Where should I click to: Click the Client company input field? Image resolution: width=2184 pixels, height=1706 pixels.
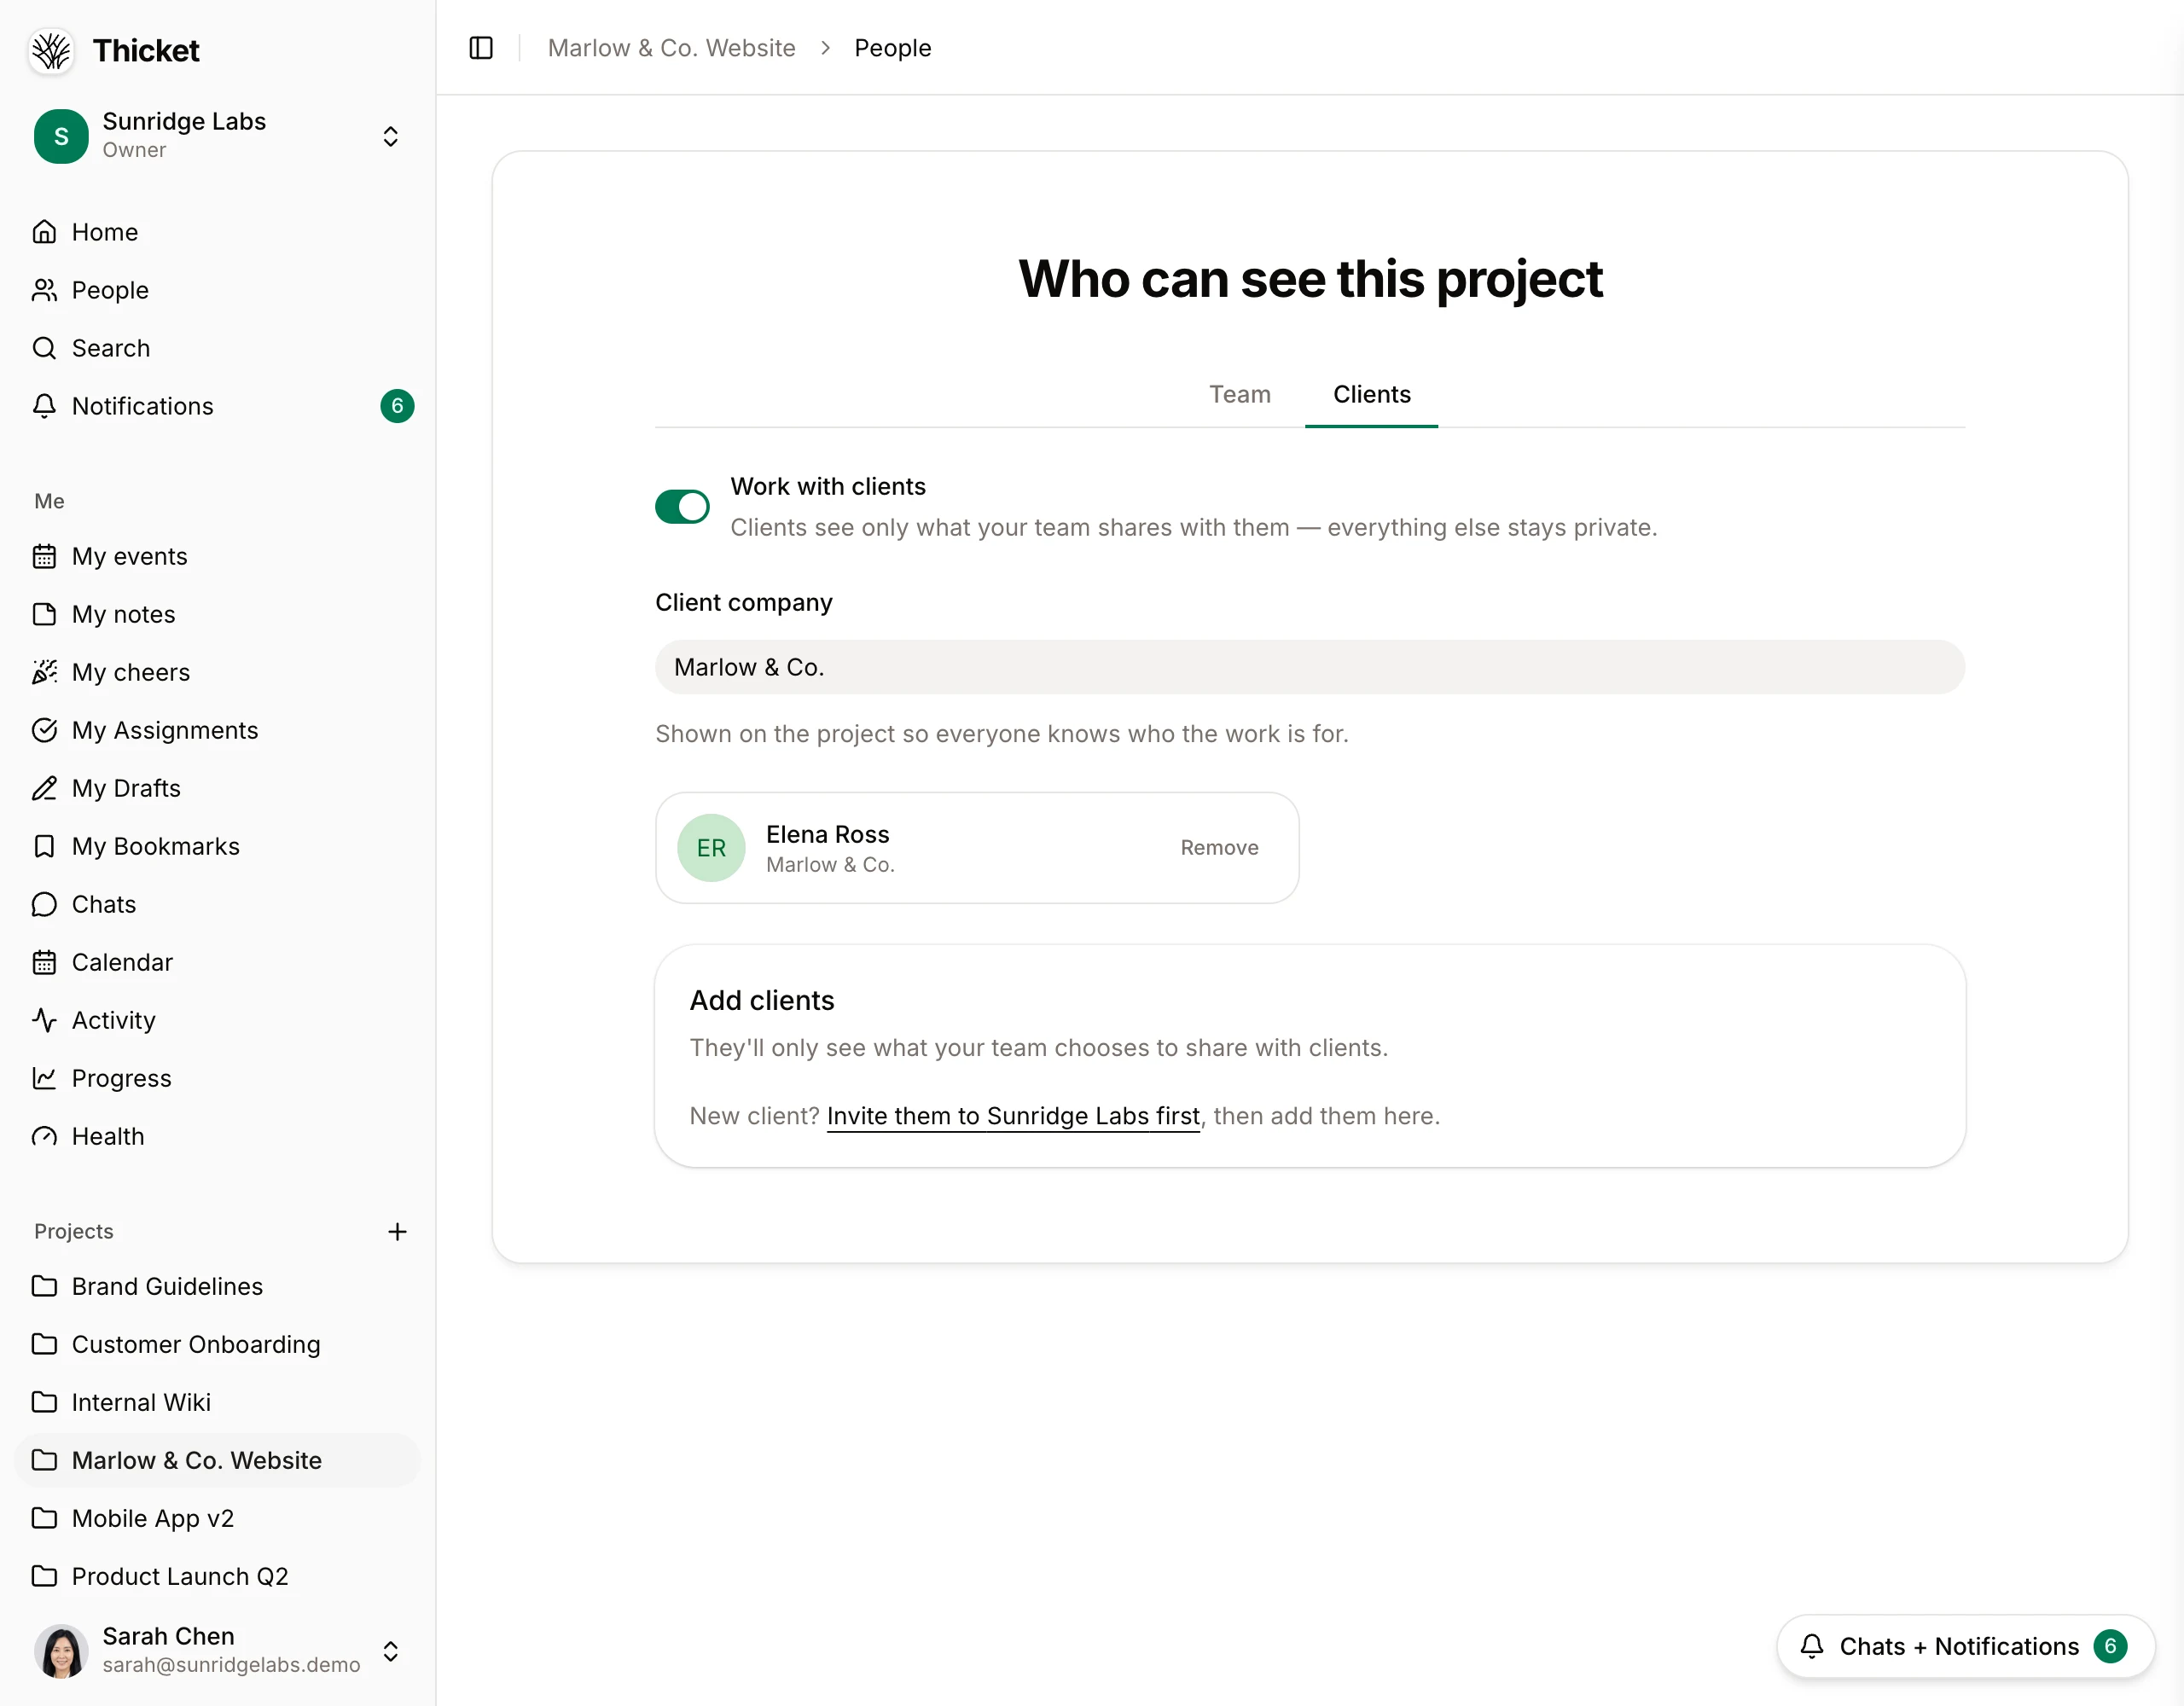click(1309, 667)
